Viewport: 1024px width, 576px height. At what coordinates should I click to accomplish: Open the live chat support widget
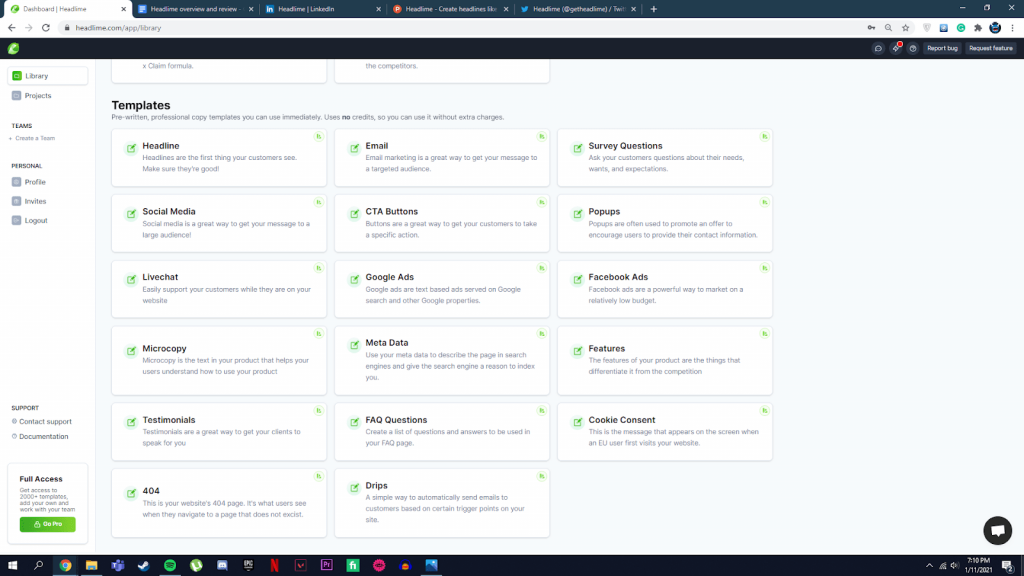click(997, 530)
